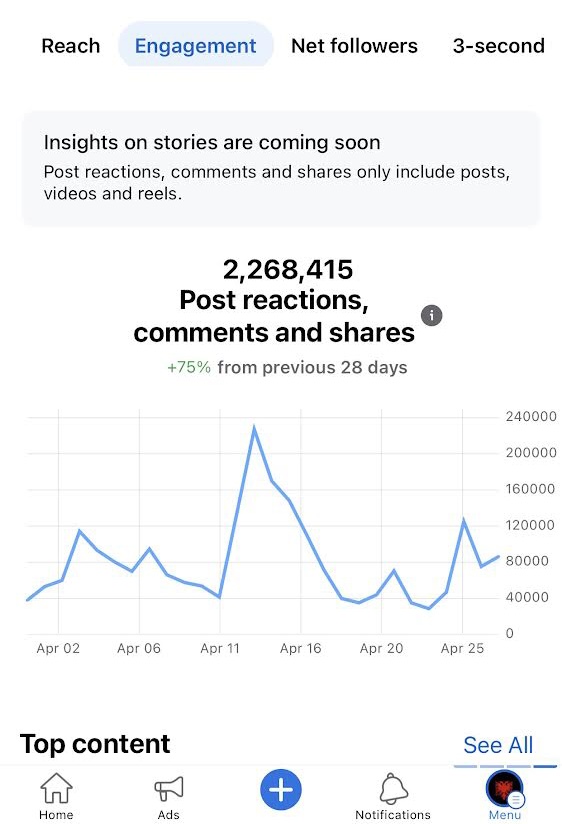Open the Notifications bell icon
Screen dimensions: 562x824
[393, 788]
